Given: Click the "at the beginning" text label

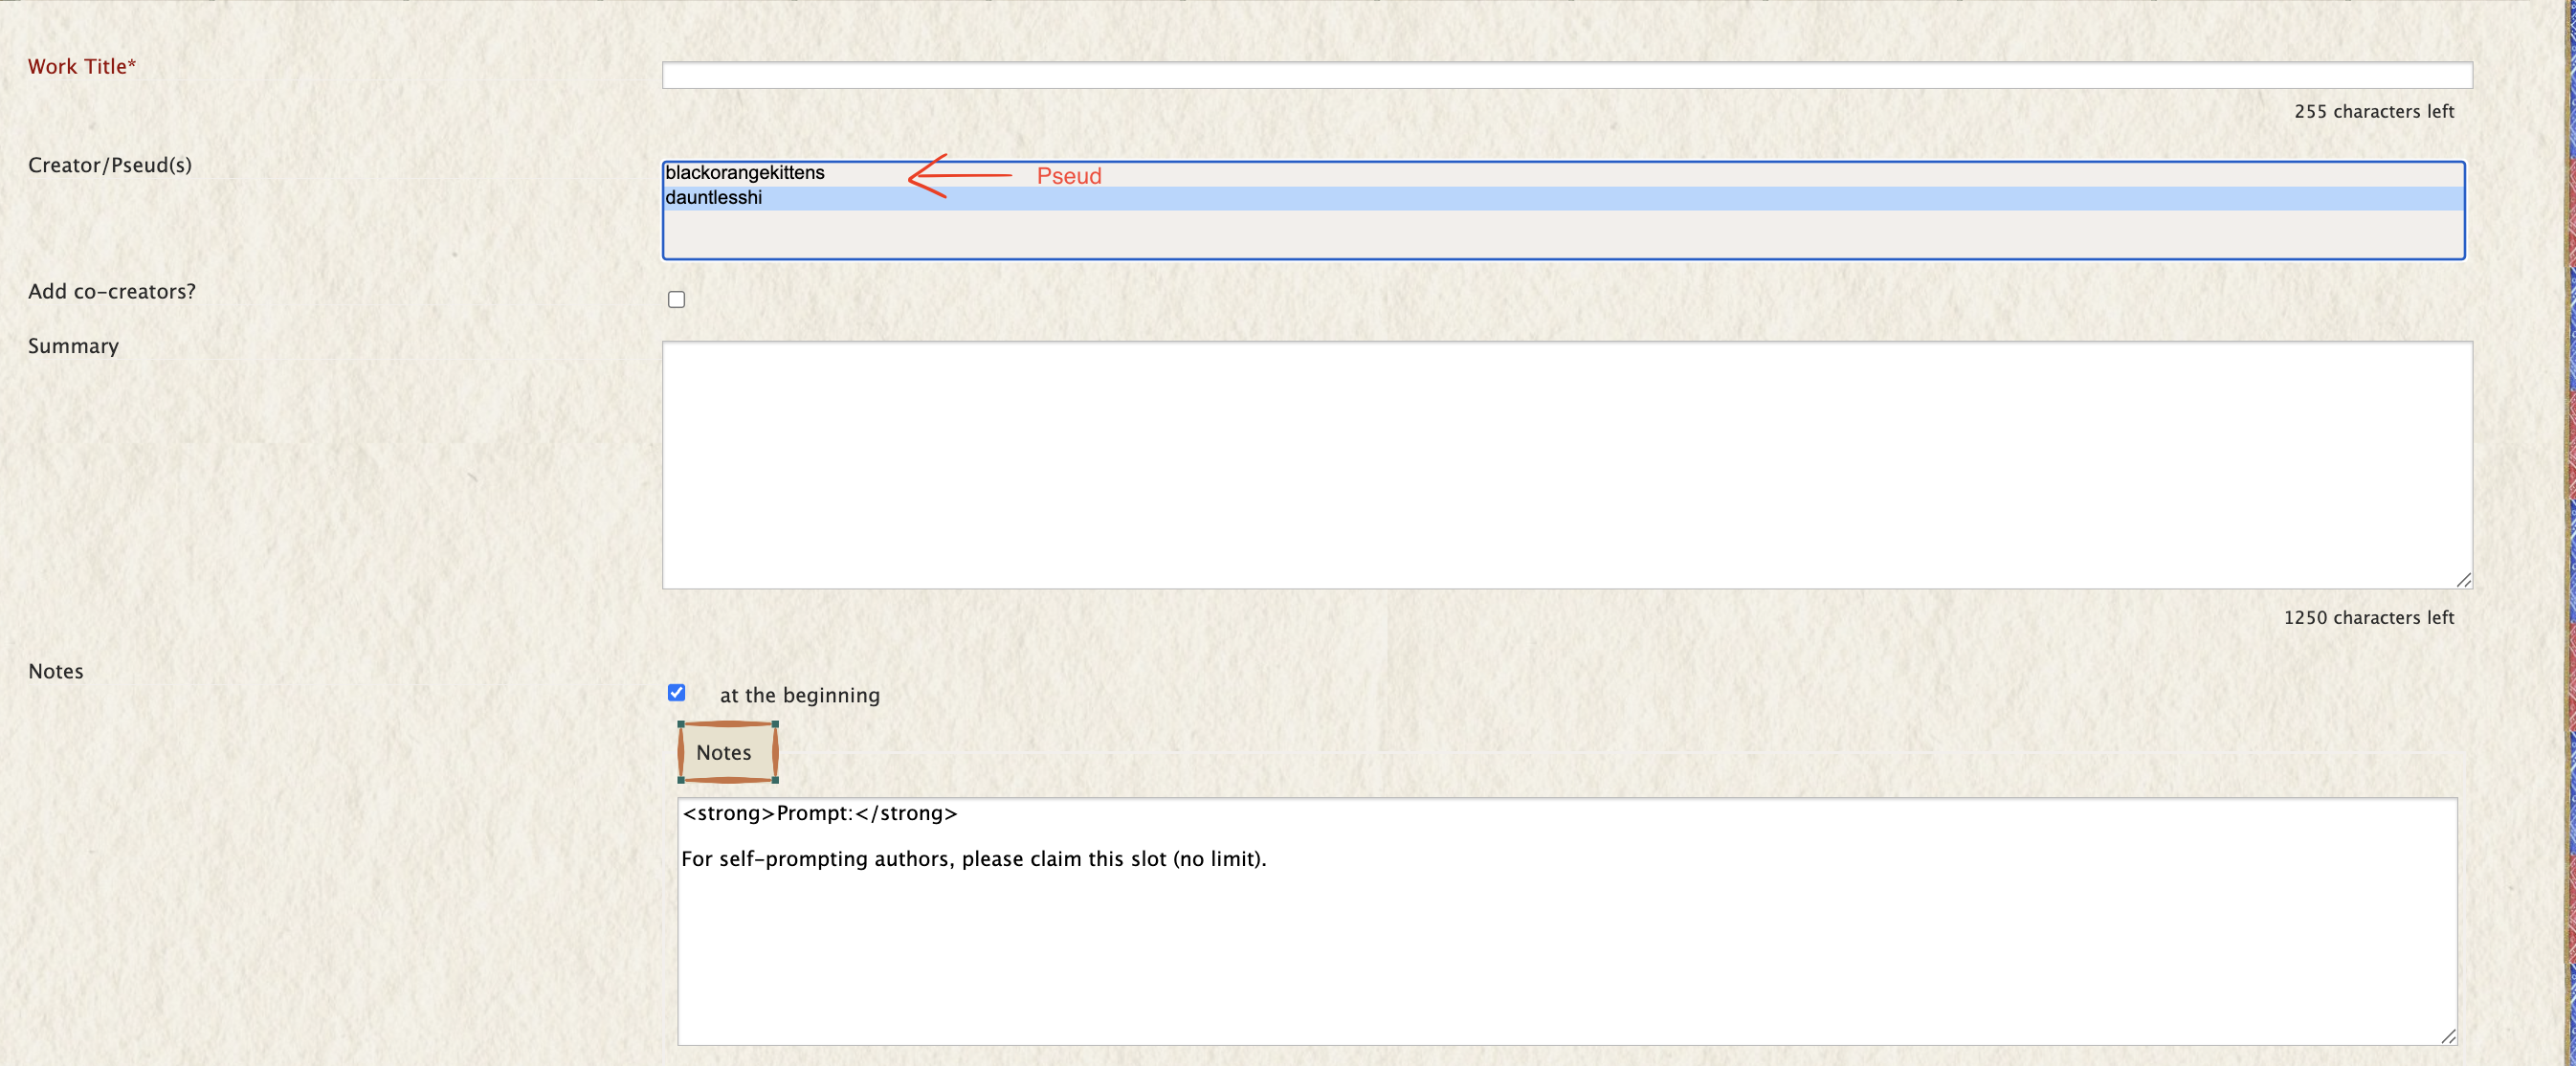Looking at the screenshot, I should coord(798,695).
